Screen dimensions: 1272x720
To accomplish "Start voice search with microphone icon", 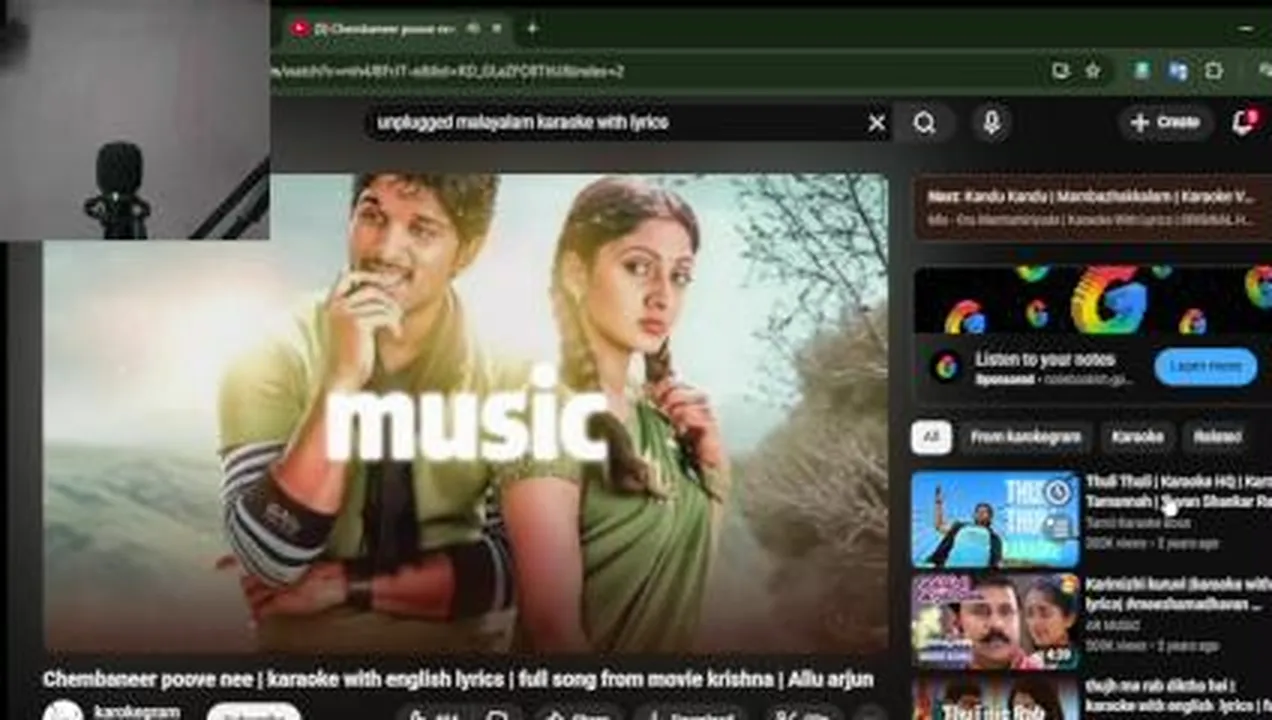I will (991, 123).
